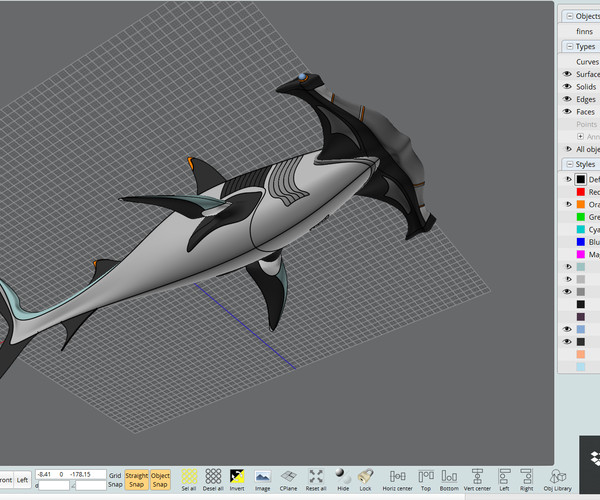This screenshot has height=500, width=600.
Task: Click the Desel all icon
Action: (213, 477)
